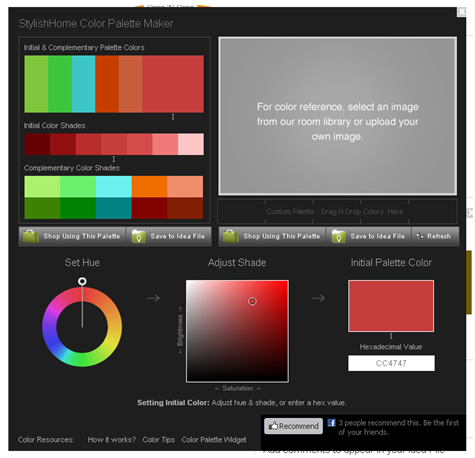
Task: Pick the deep dark red complementary shade
Action: [149, 208]
